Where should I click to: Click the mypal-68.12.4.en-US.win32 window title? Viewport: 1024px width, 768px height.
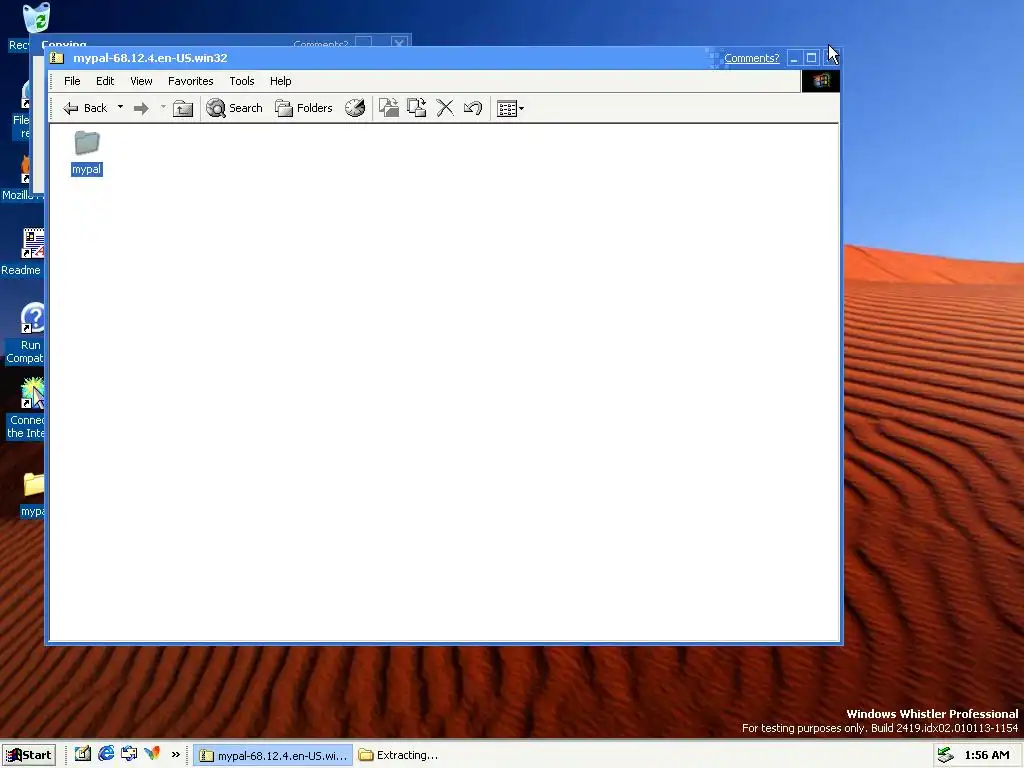pos(150,58)
